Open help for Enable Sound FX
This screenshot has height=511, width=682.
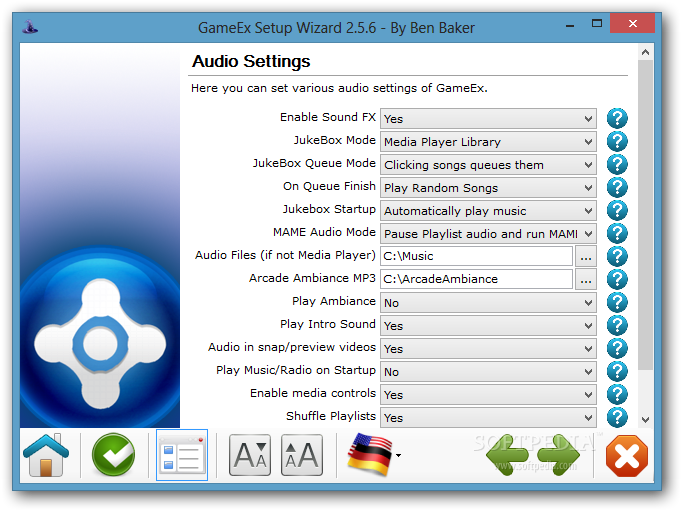point(617,118)
